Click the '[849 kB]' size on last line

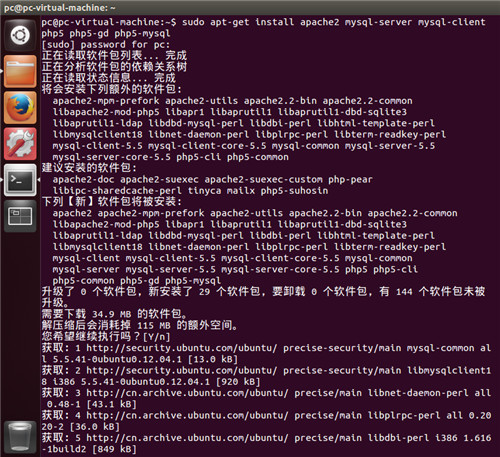(114, 449)
